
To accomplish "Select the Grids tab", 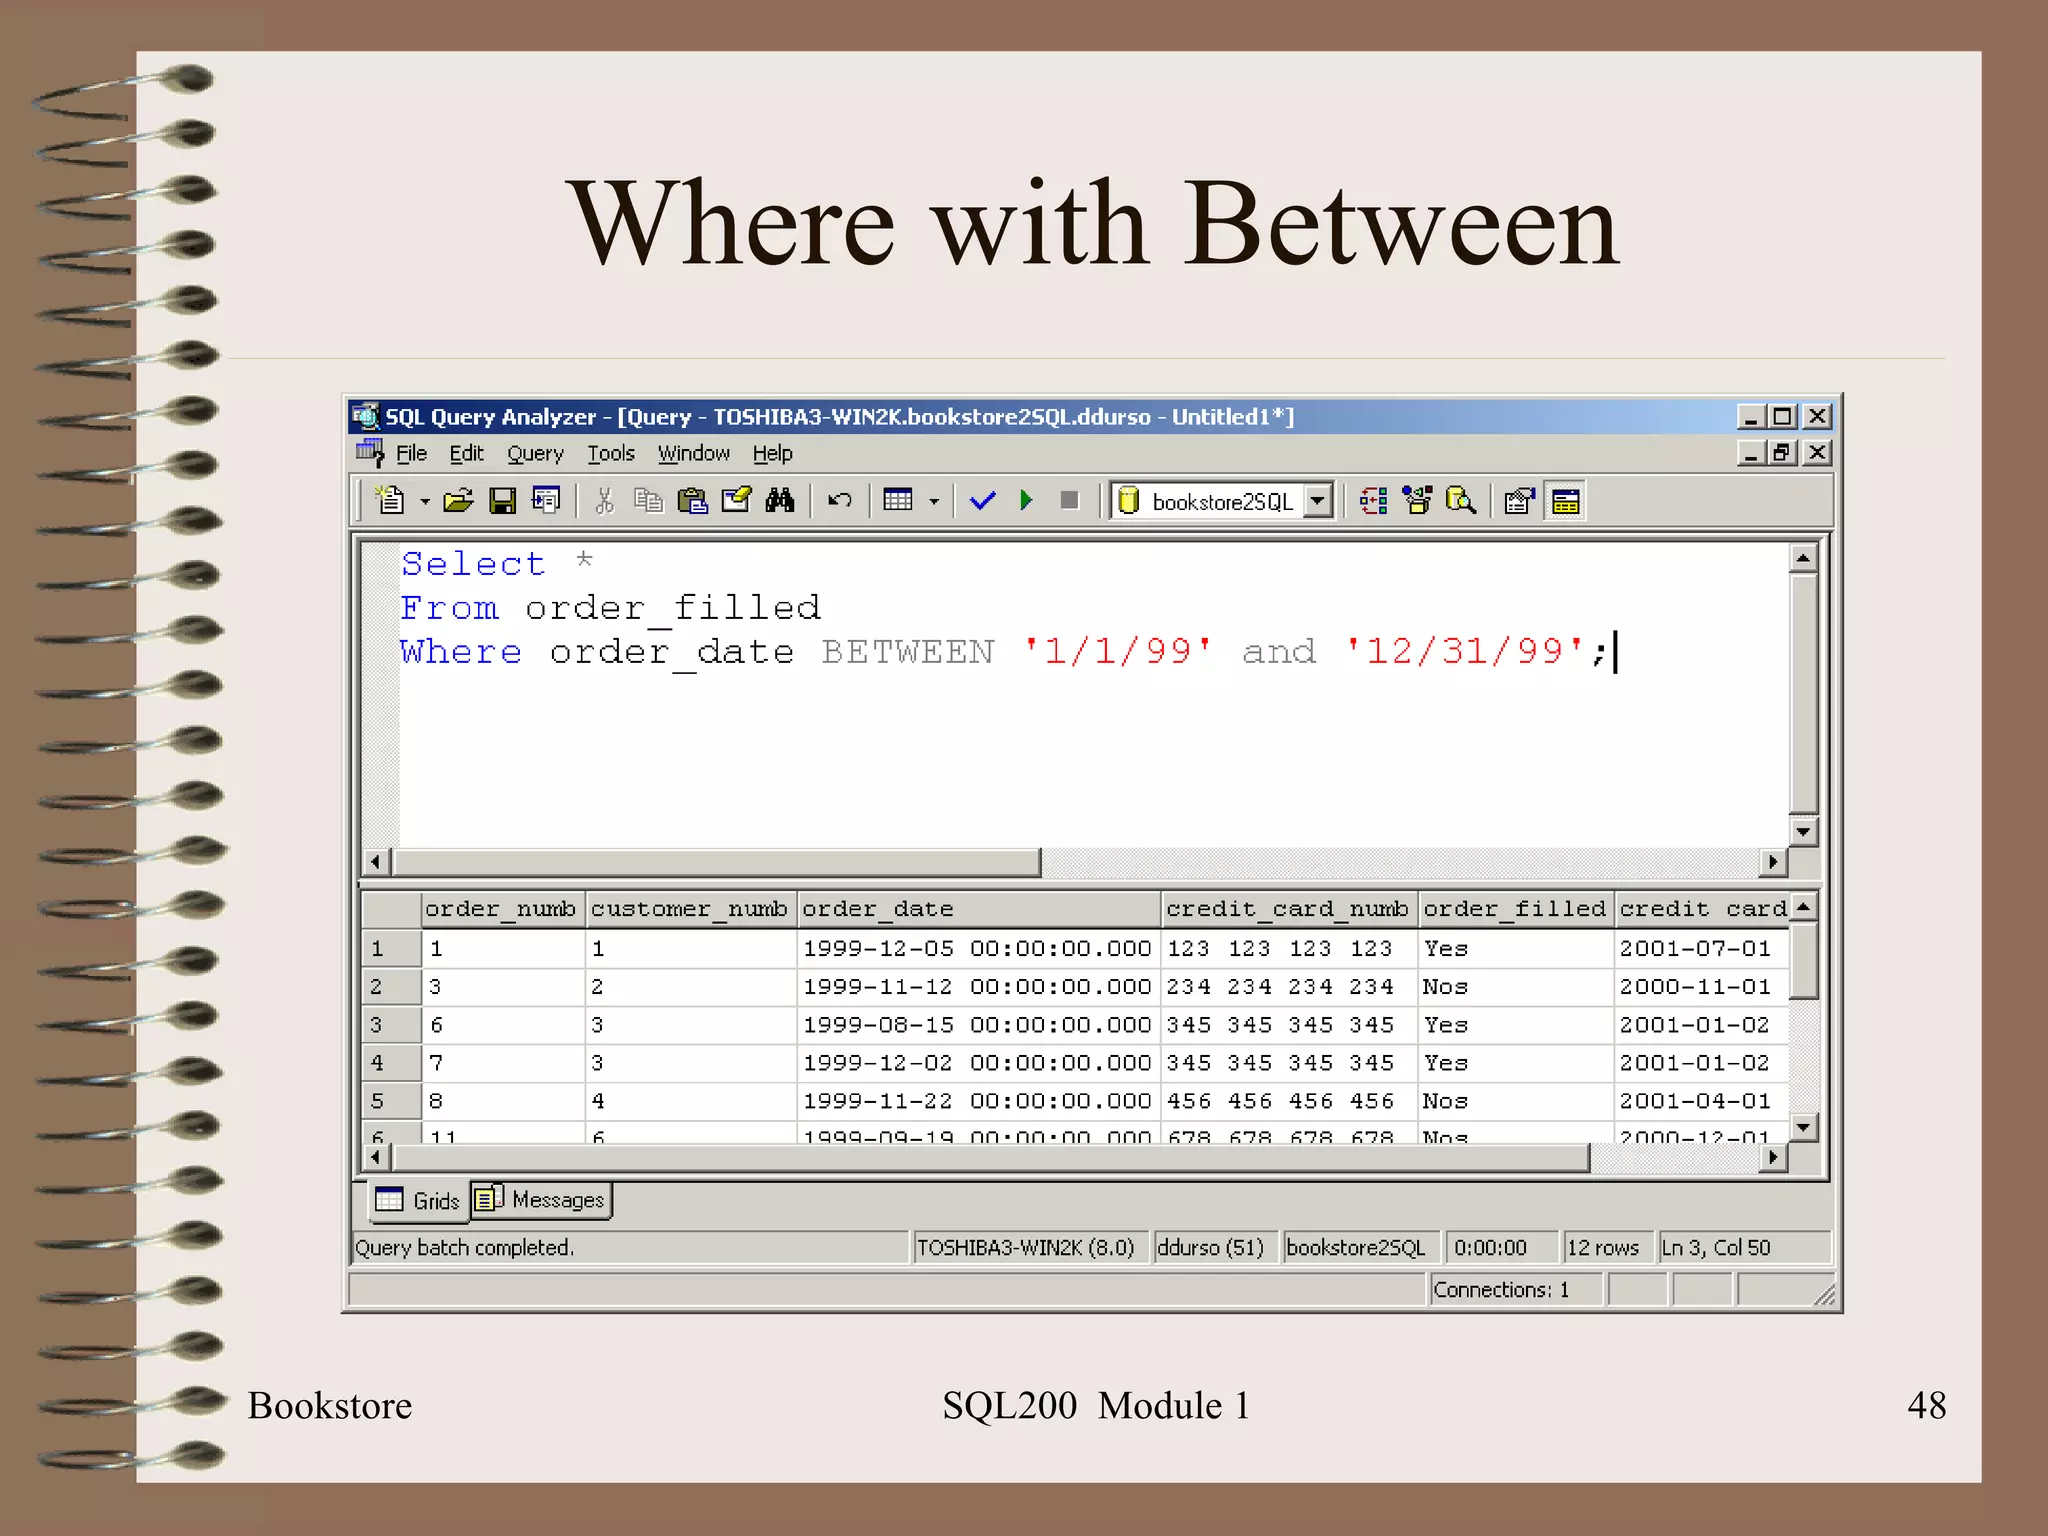I will pos(419,1200).
